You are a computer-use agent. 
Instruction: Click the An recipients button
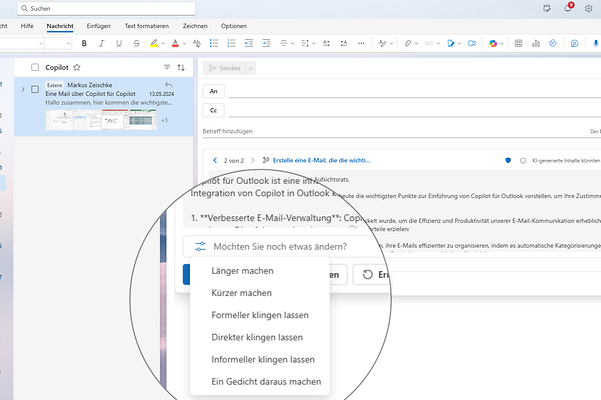pyautogui.click(x=214, y=90)
